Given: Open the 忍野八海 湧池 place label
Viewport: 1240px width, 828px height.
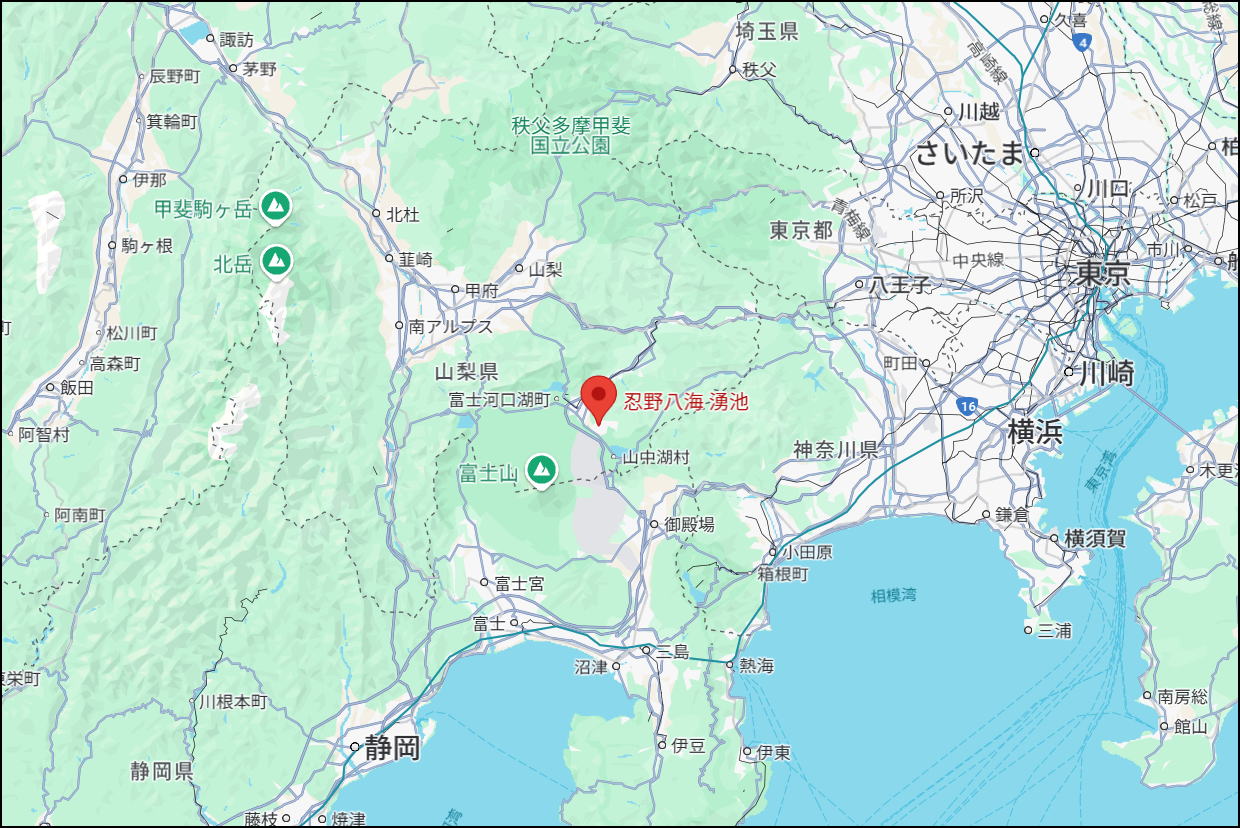Looking at the screenshot, I should (x=686, y=403).
